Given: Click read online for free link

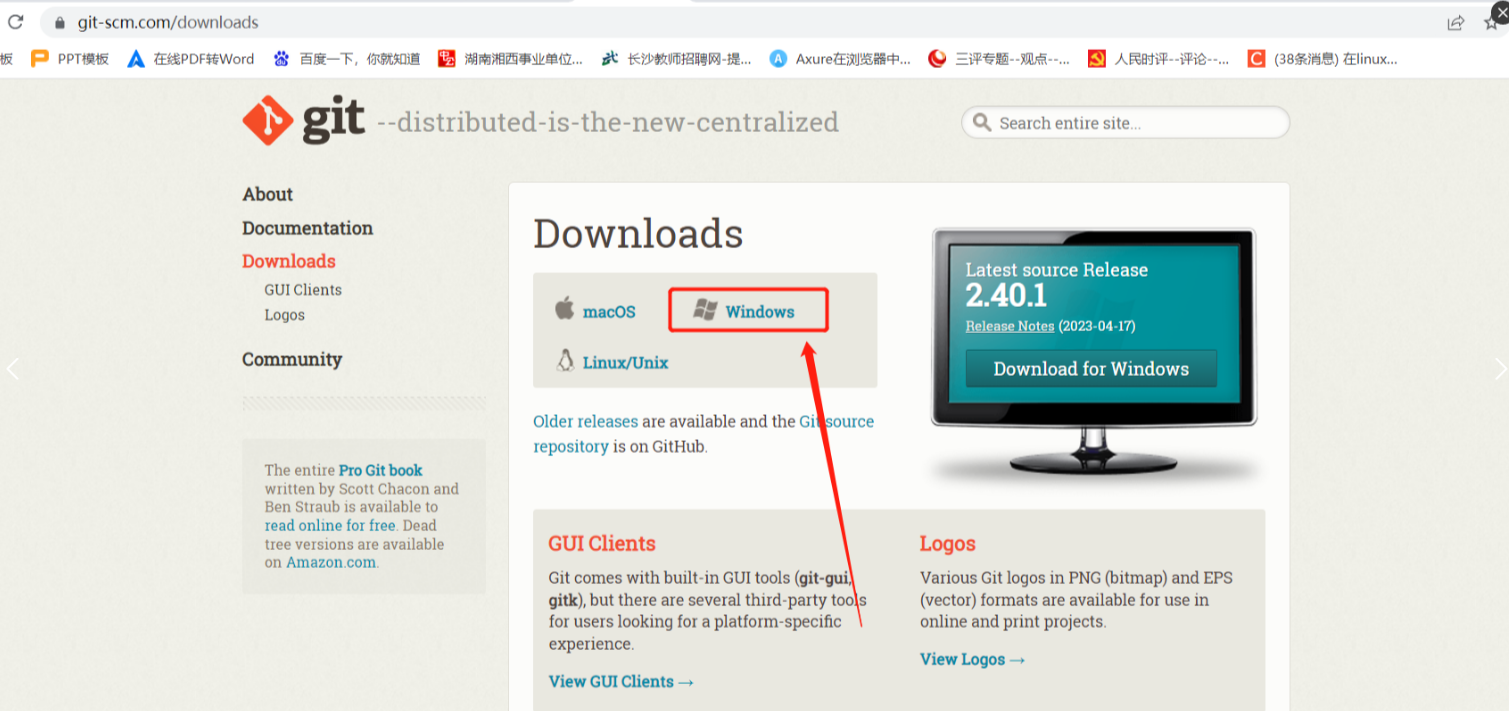Looking at the screenshot, I should [x=330, y=525].
